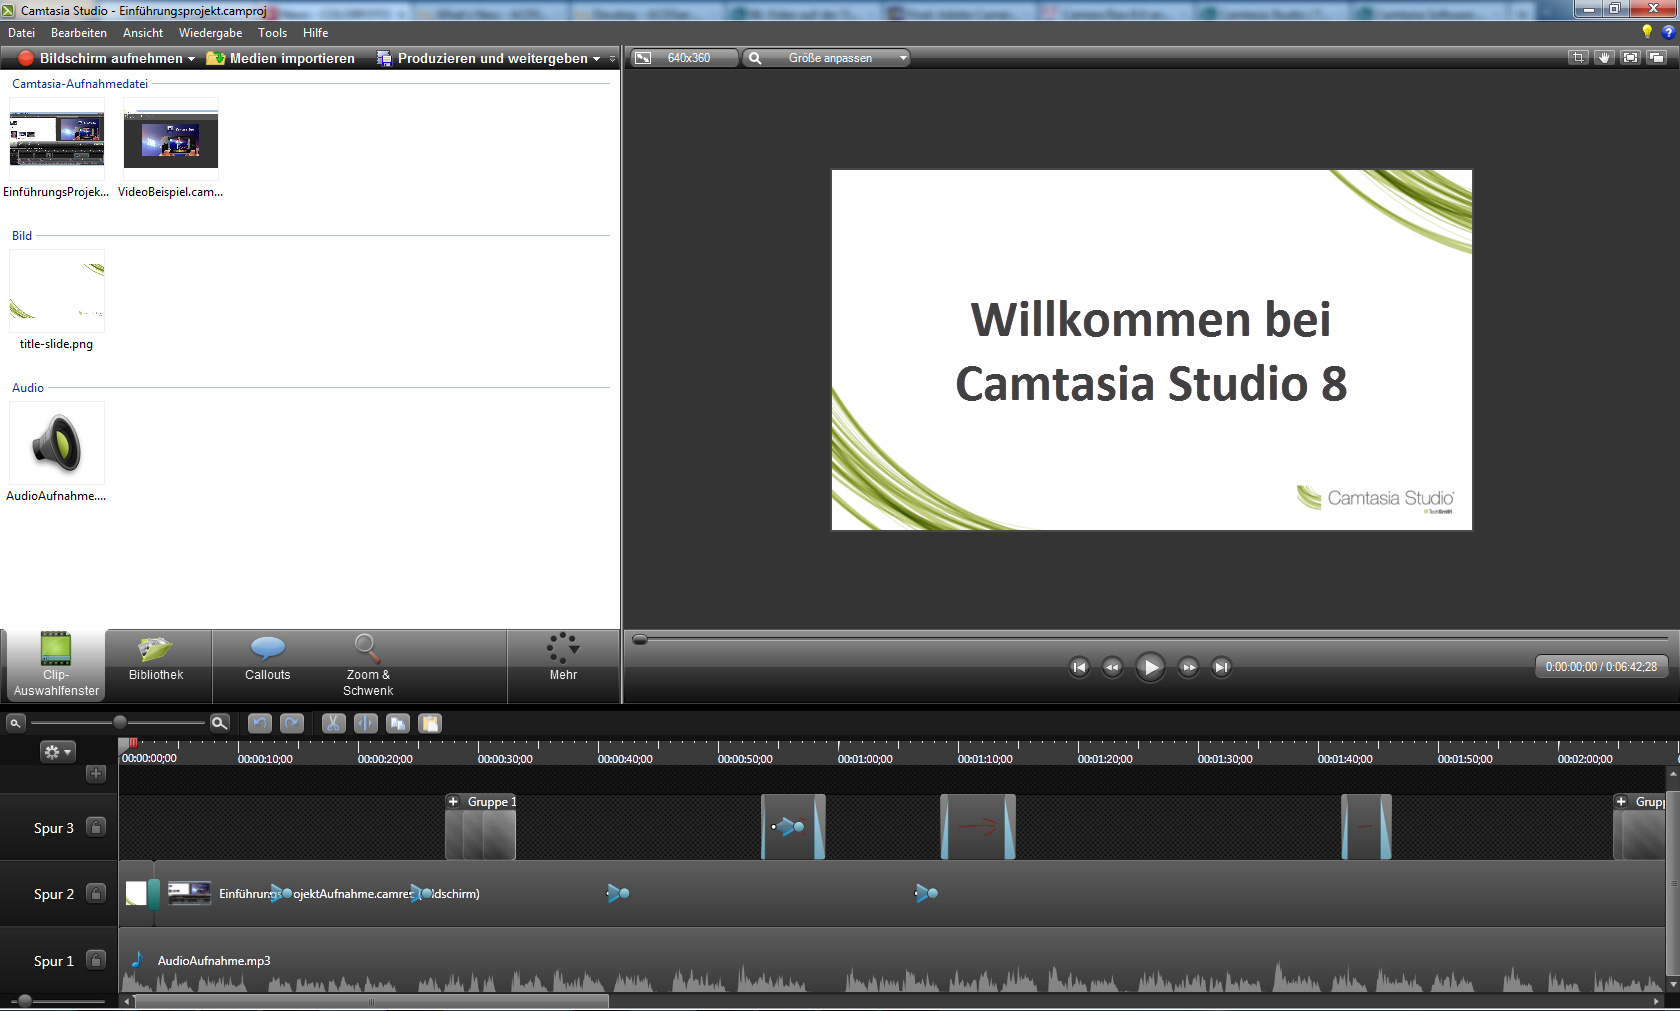Screen dimensions: 1680x1011
Task: Click the timeline zoom in magnifier
Action: (220, 722)
